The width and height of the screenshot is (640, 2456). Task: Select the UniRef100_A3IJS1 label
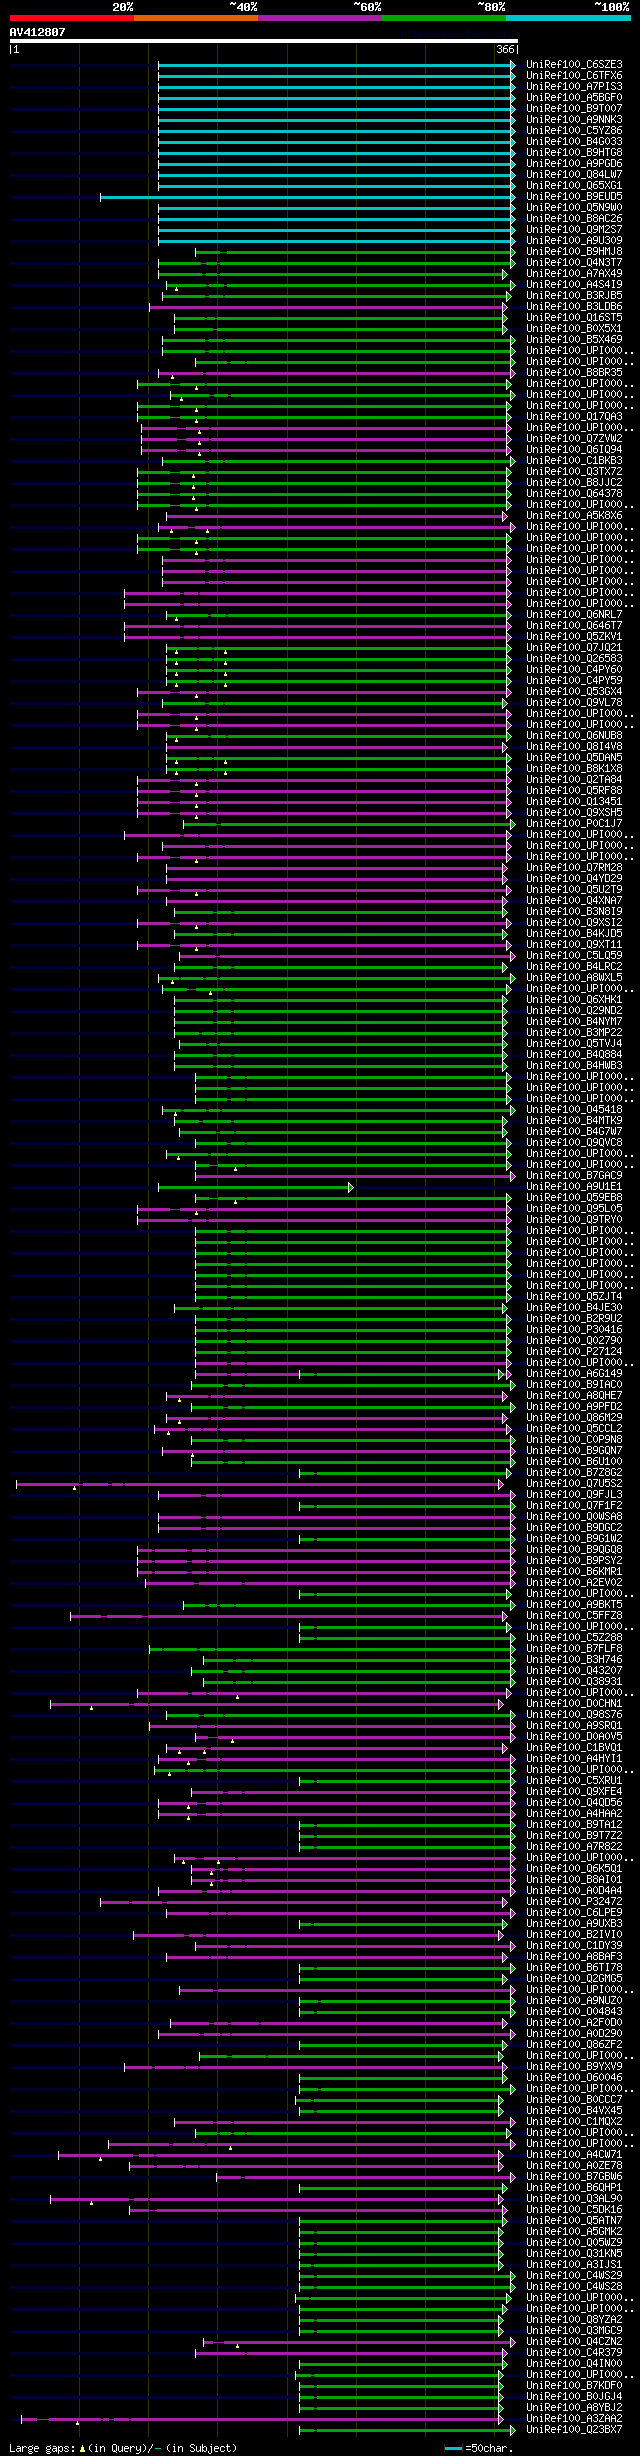pyautogui.click(x=574, y=2265)
